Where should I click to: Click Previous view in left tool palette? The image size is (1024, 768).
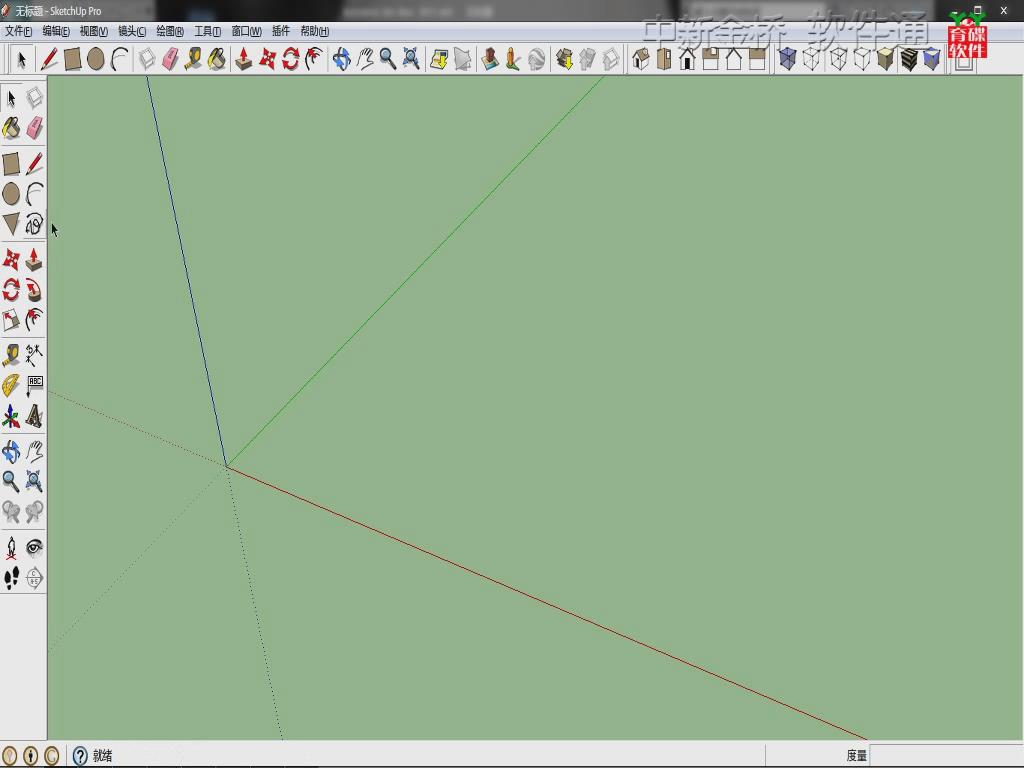pos(11,511)
